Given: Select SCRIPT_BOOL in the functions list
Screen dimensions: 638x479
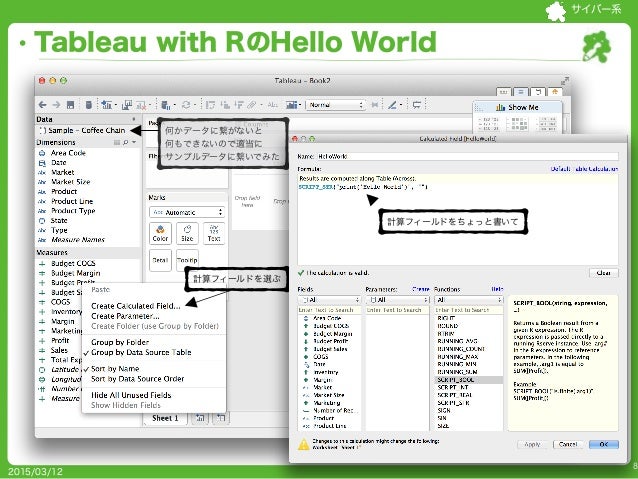Looking at the screenshot, I should (469, 380).
